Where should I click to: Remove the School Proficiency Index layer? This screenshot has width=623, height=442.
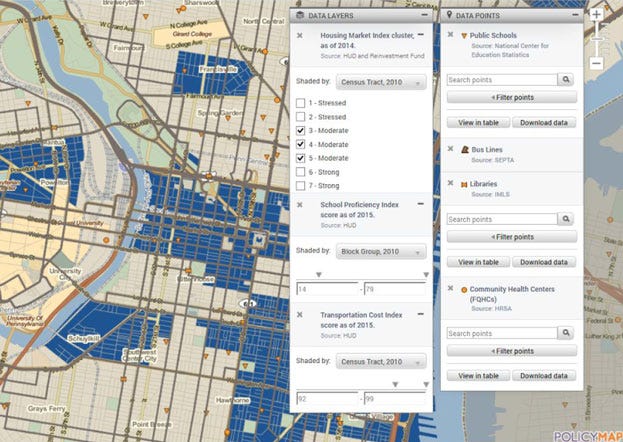(x=300, y=205)
